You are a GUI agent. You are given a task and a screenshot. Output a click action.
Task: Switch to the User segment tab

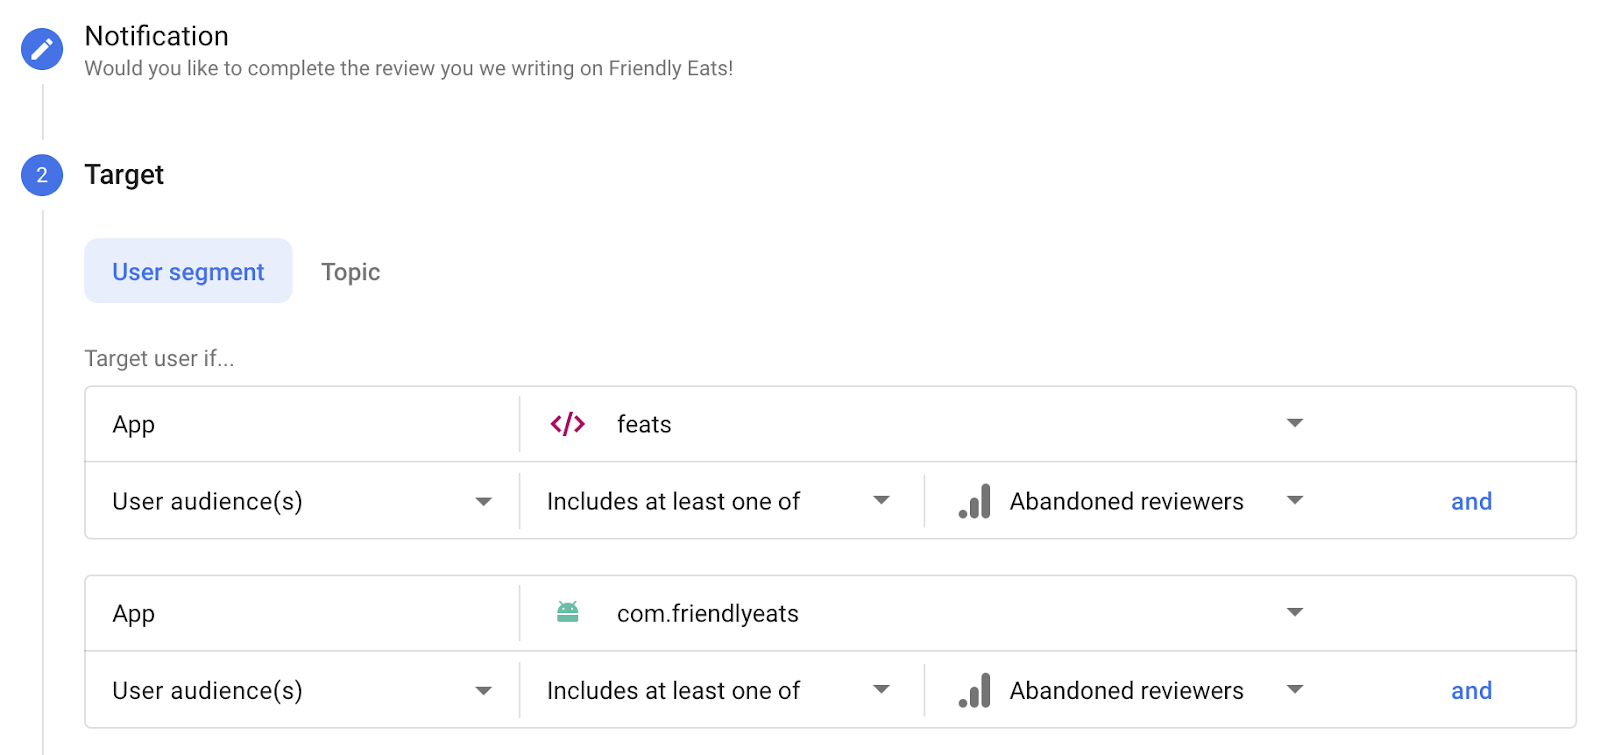click(x=188, y=271)
